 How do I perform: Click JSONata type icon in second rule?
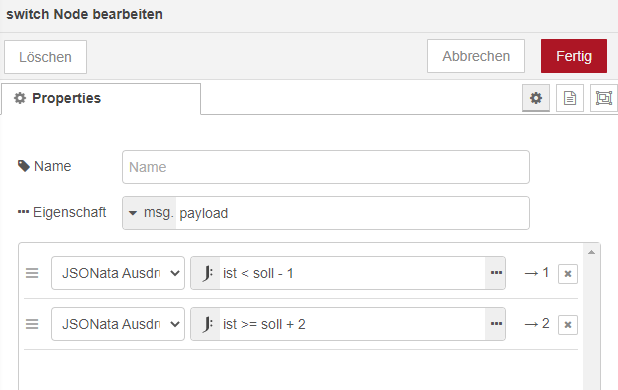point(206,324)
